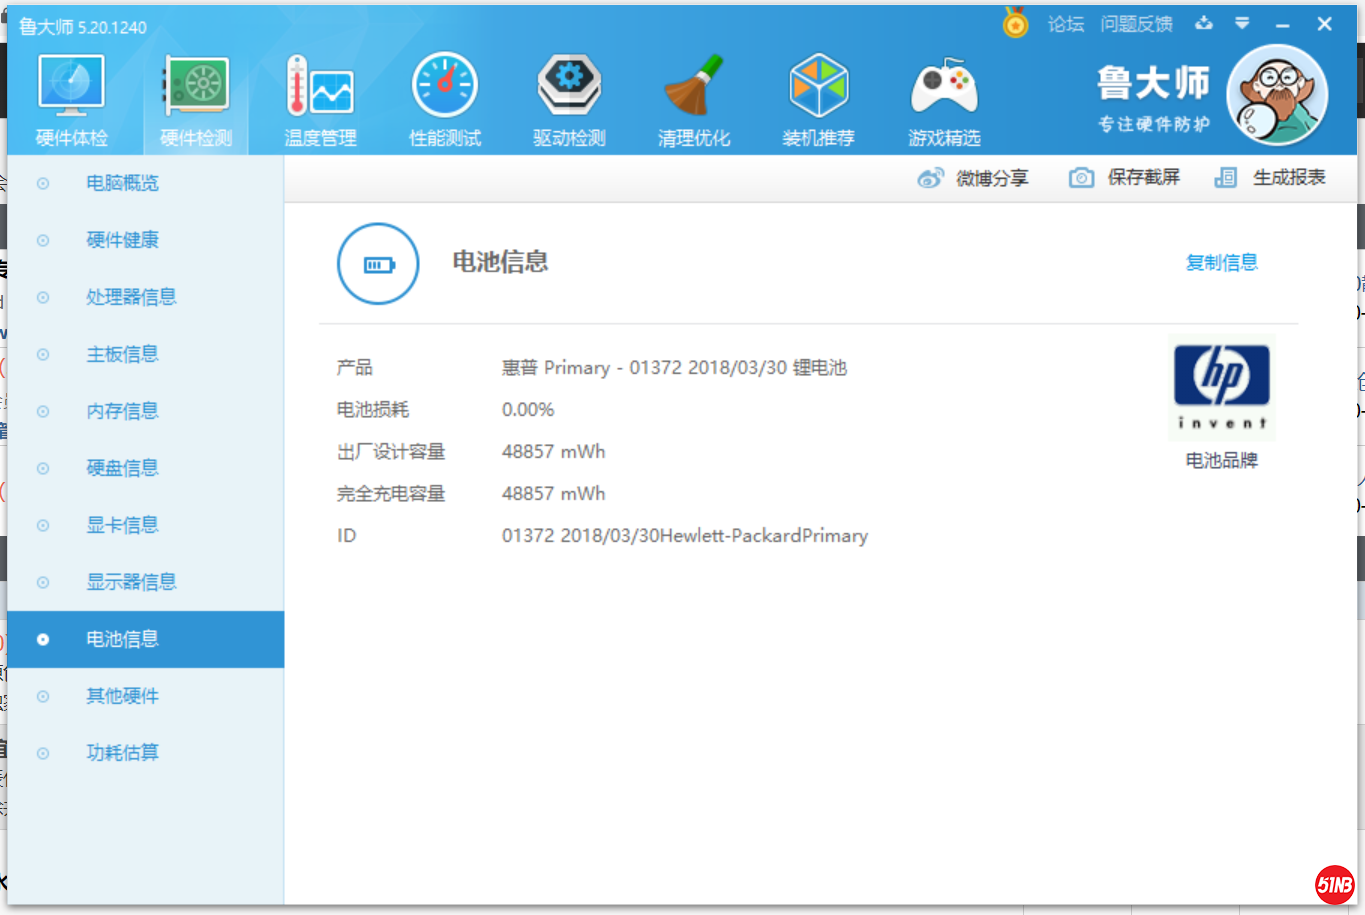Generate a report using 生成报表
This screenshot has width=1365, height=915.
[x=1270, y=178]
